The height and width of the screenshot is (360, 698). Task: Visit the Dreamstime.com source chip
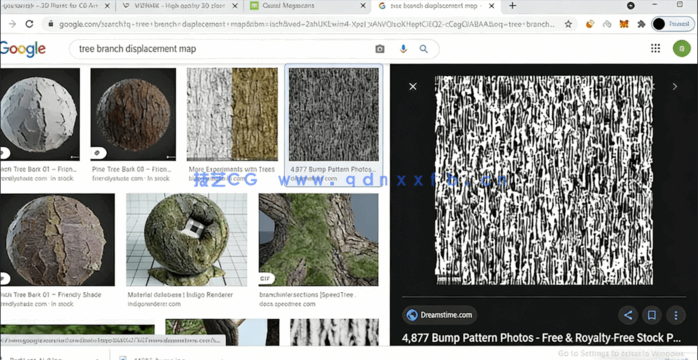(440, 315)
